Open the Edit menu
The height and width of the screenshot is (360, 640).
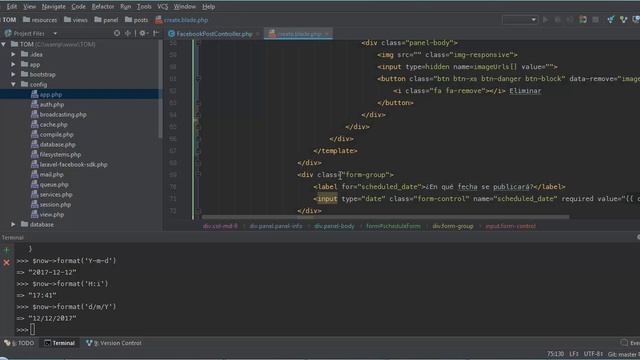(11, 7)
